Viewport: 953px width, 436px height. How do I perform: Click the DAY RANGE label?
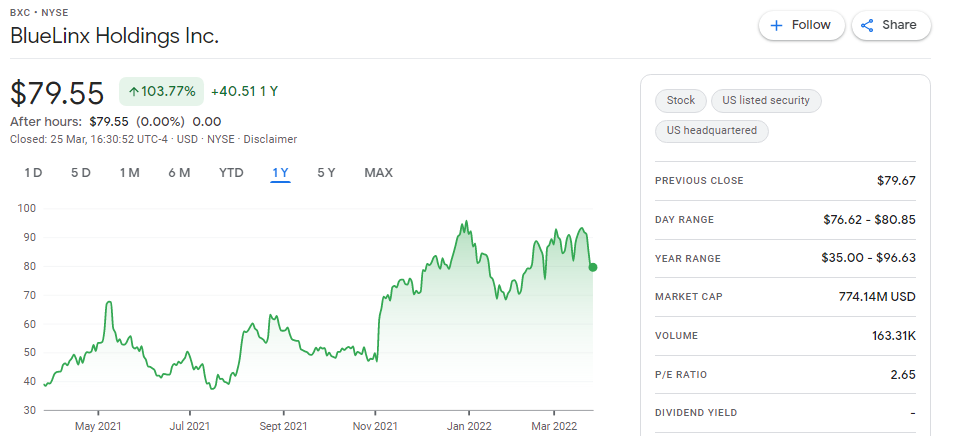pos(684,220)
